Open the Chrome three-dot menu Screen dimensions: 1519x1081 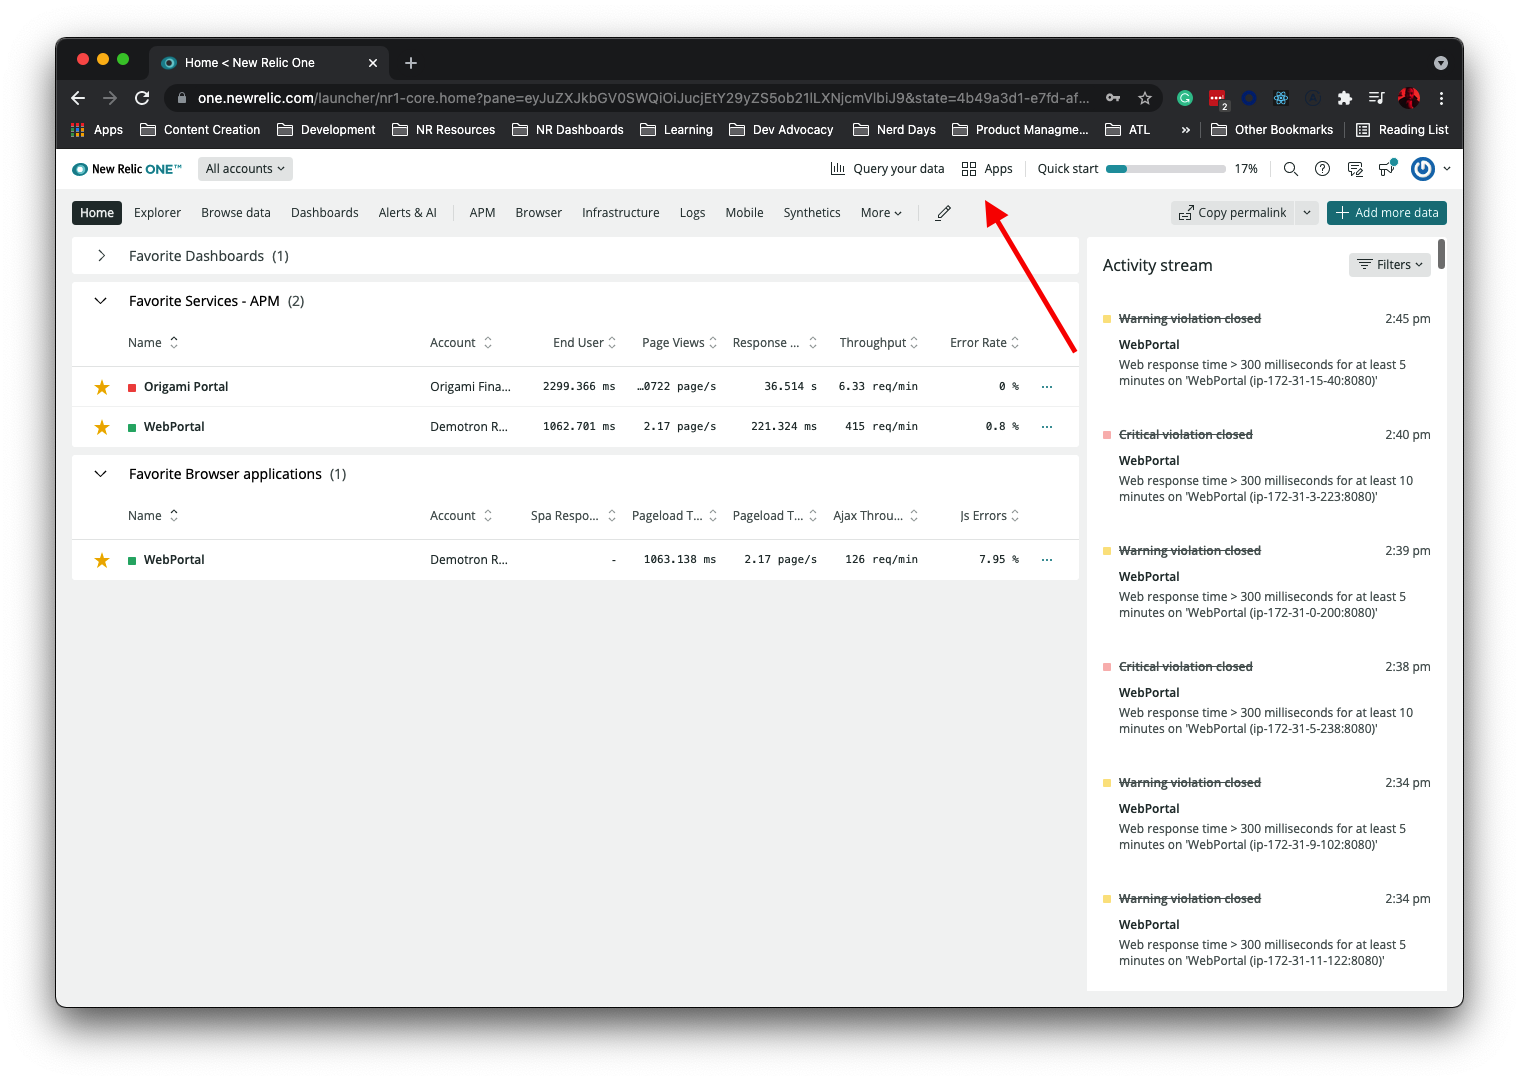click(1441, 98)
